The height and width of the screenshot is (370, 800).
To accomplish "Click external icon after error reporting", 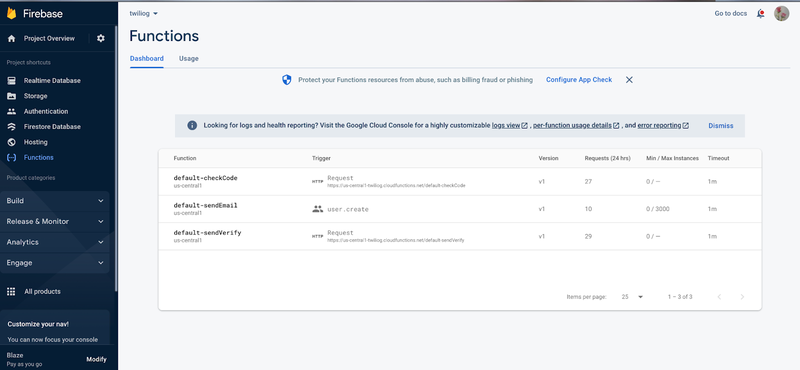I will point(686,126).
